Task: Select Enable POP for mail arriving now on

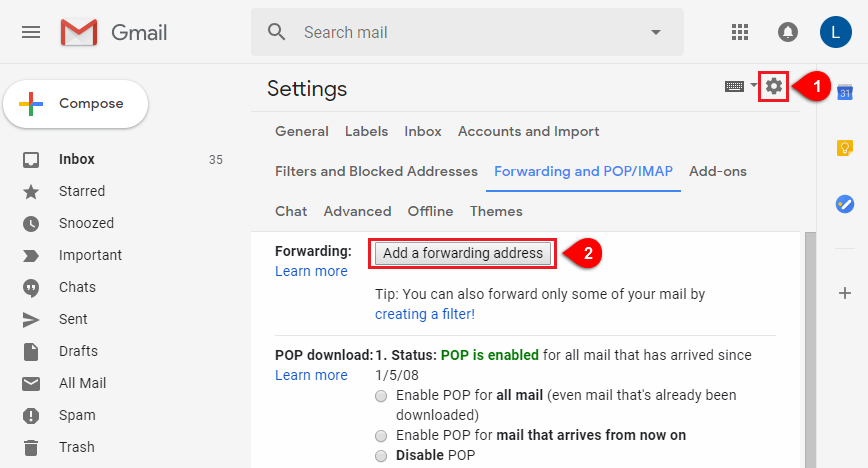Action: (381, 436)
